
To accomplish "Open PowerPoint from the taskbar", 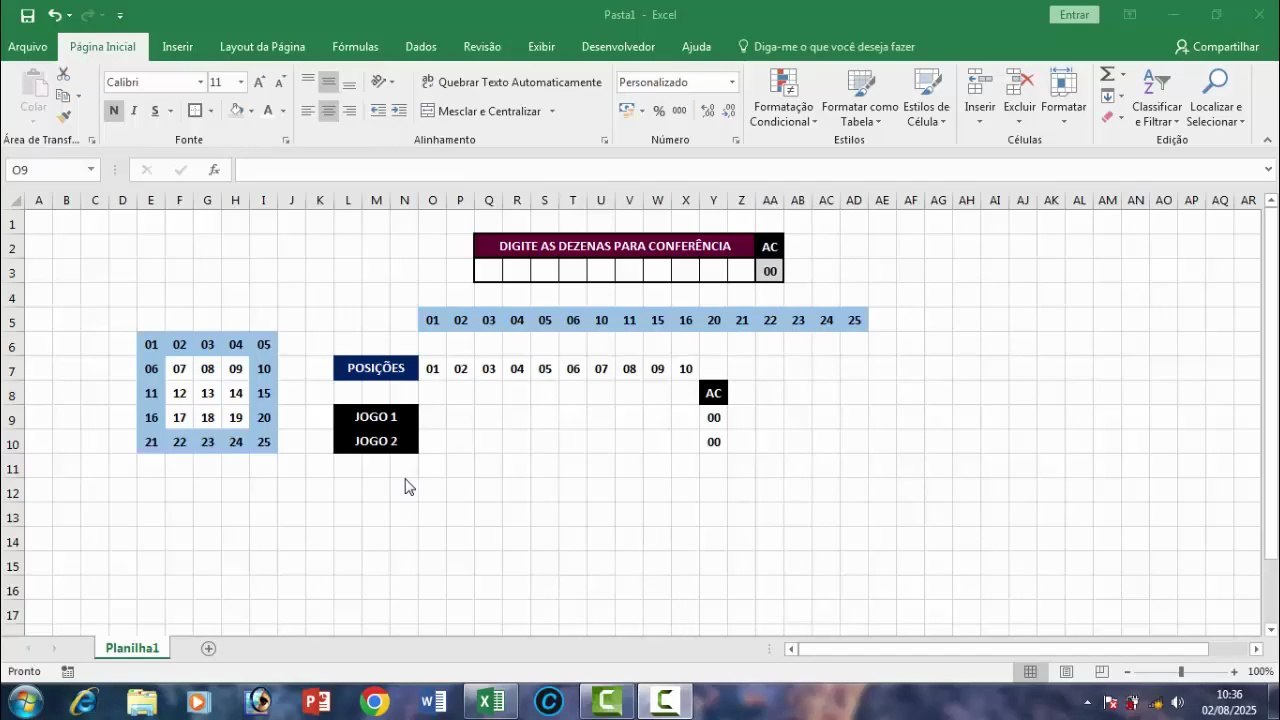I will pyautogui.click(x=317, y=702).
